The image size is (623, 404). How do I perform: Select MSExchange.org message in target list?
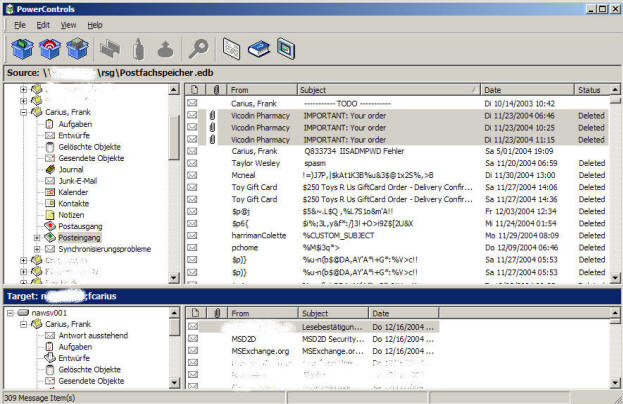coord(312,351)
